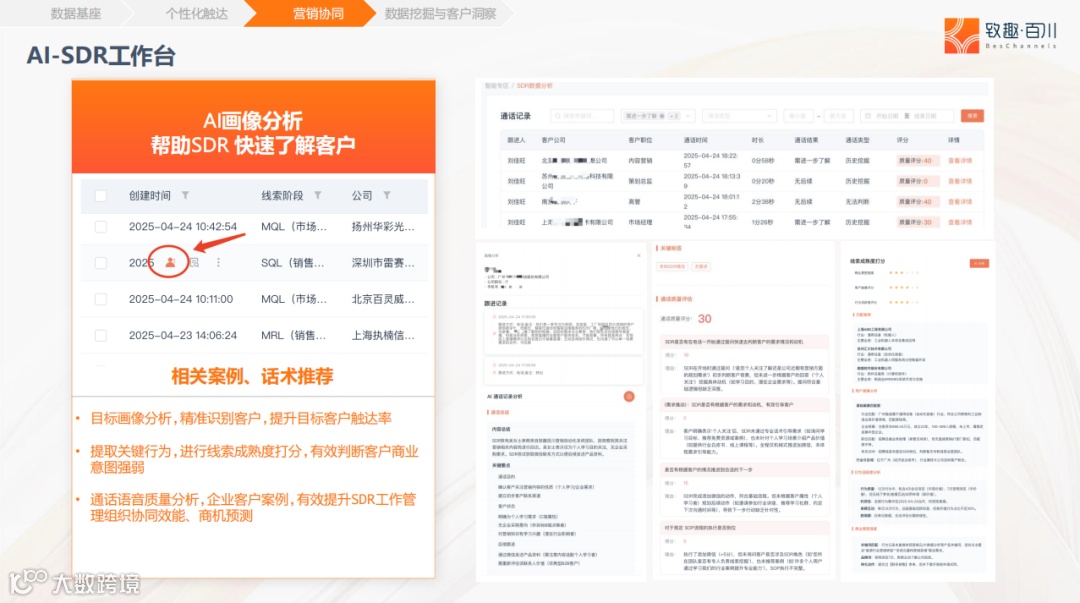The height and width of the screenshot is (603, 1080).
Task: Click the SQL（销售... stage cell
Action: click(293, 263)
